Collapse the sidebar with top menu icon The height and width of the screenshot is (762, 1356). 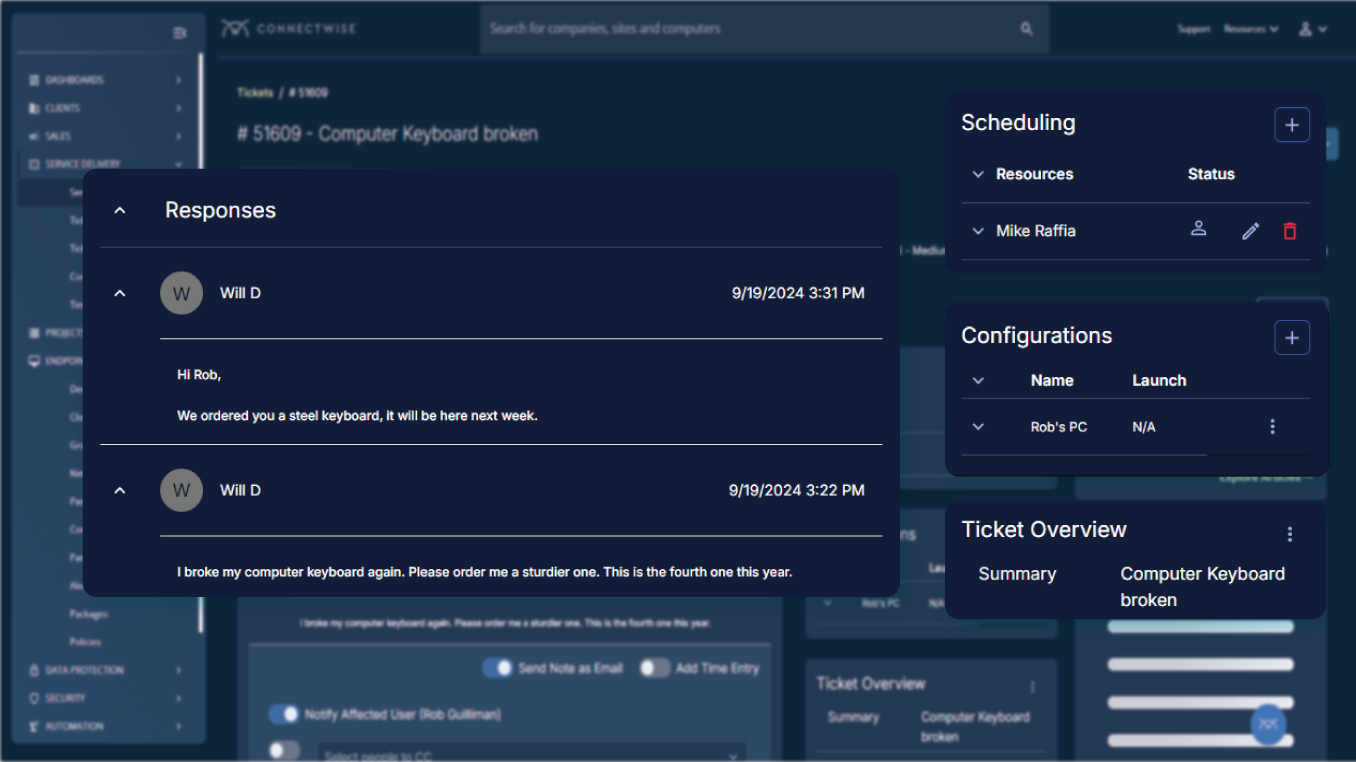180,33
